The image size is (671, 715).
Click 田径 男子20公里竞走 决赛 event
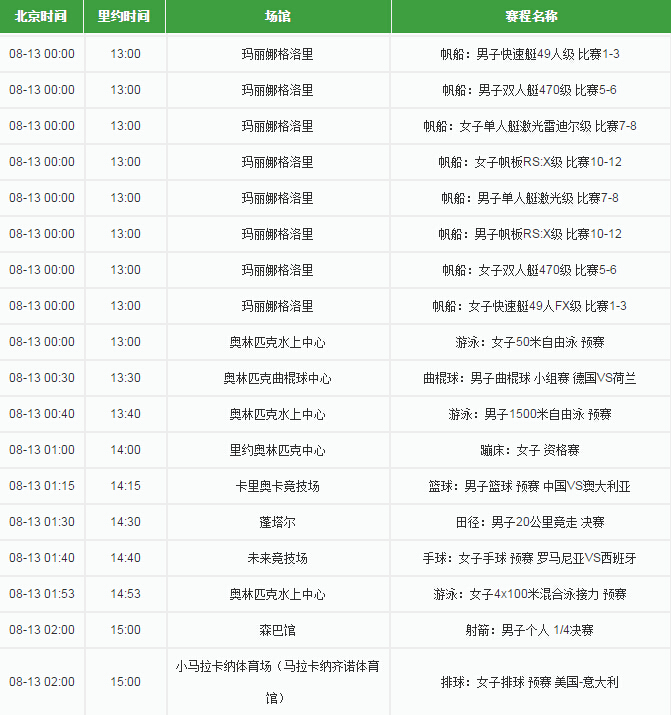click(x=530, y=522)
